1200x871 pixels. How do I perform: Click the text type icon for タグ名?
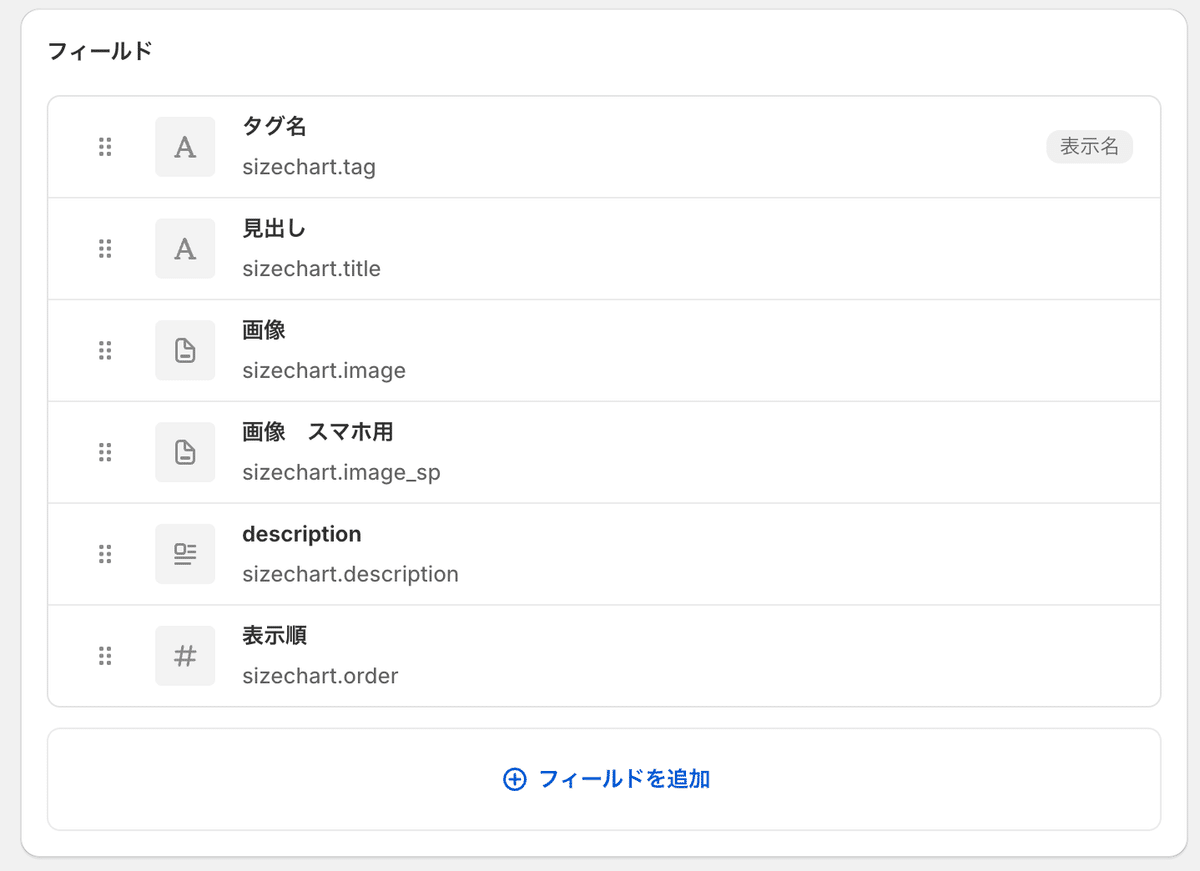(185, 147)
